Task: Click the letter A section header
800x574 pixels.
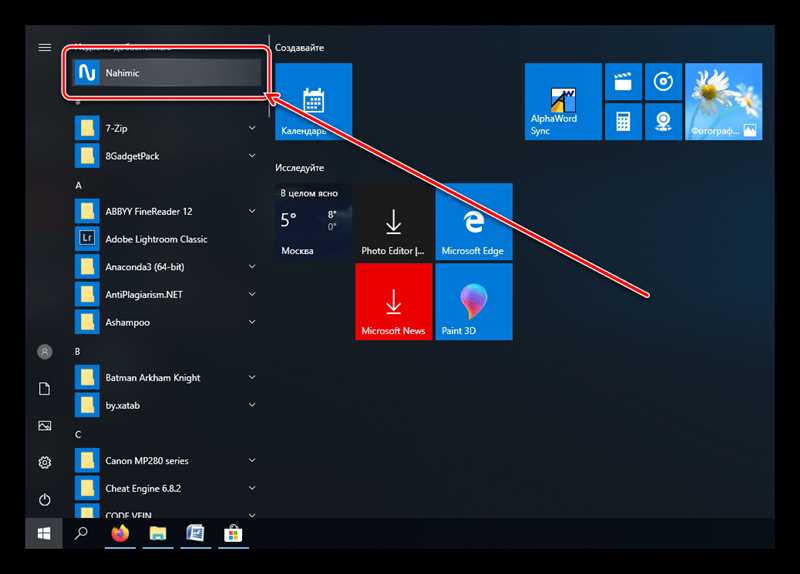Action: (x=79, y=185)
